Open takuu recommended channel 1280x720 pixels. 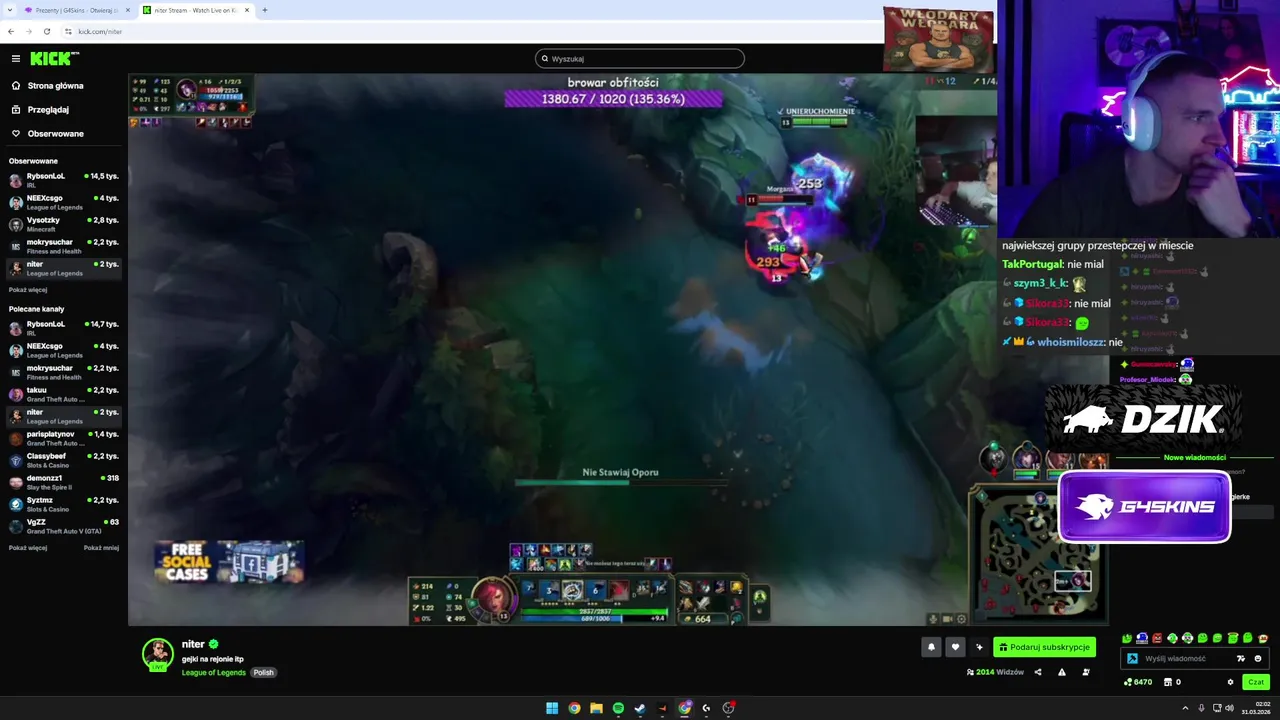(x=64, y=394)
